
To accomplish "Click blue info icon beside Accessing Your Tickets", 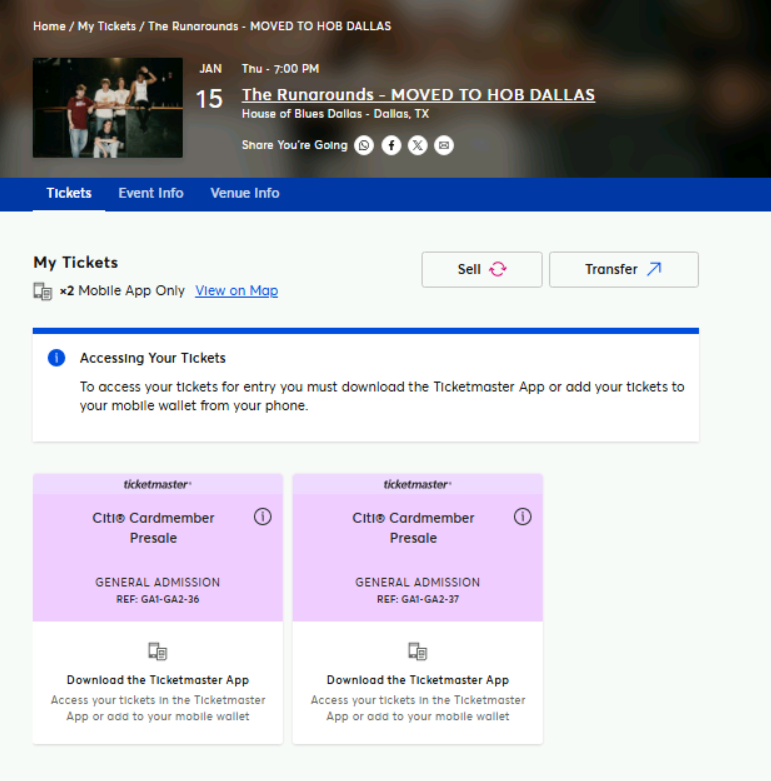I will click(x=56, y=358).
